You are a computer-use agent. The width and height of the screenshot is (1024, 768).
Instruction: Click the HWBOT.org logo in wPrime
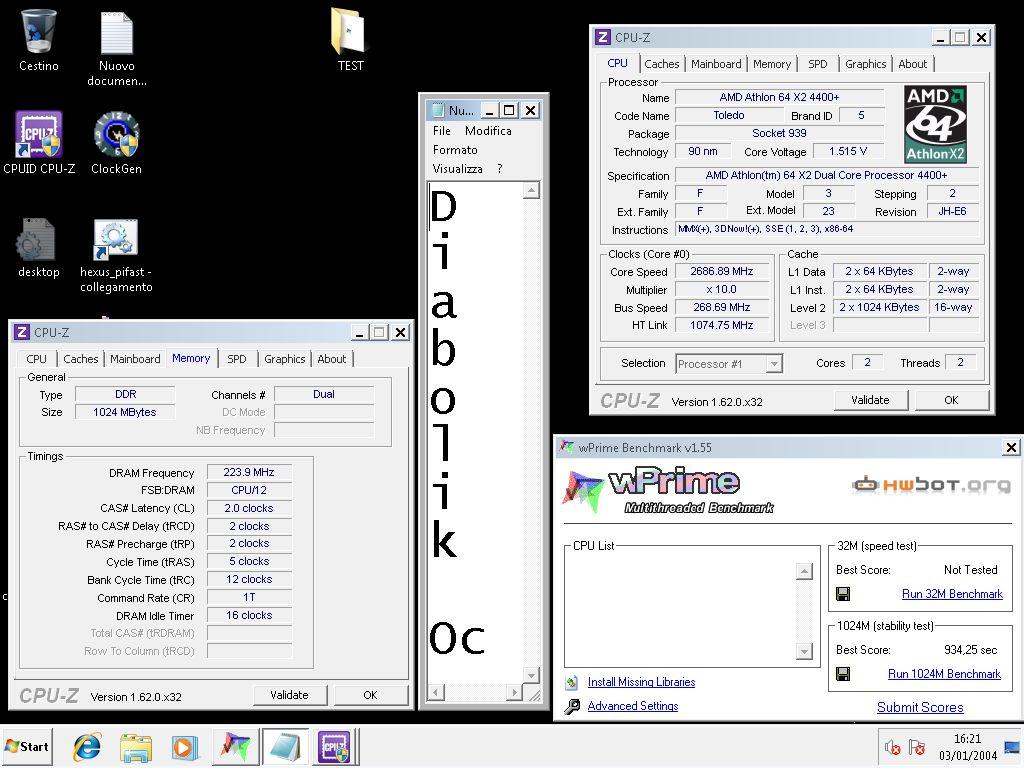931,485
